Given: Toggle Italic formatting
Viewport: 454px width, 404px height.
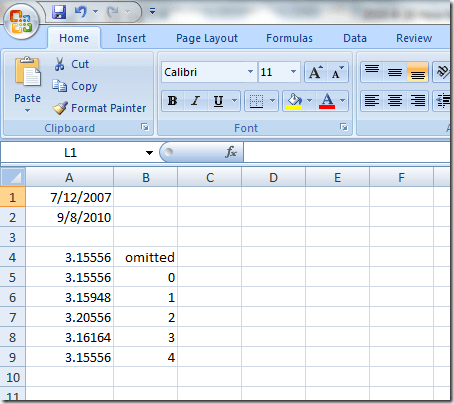Looking at the screenshot, I should (195, 101).
